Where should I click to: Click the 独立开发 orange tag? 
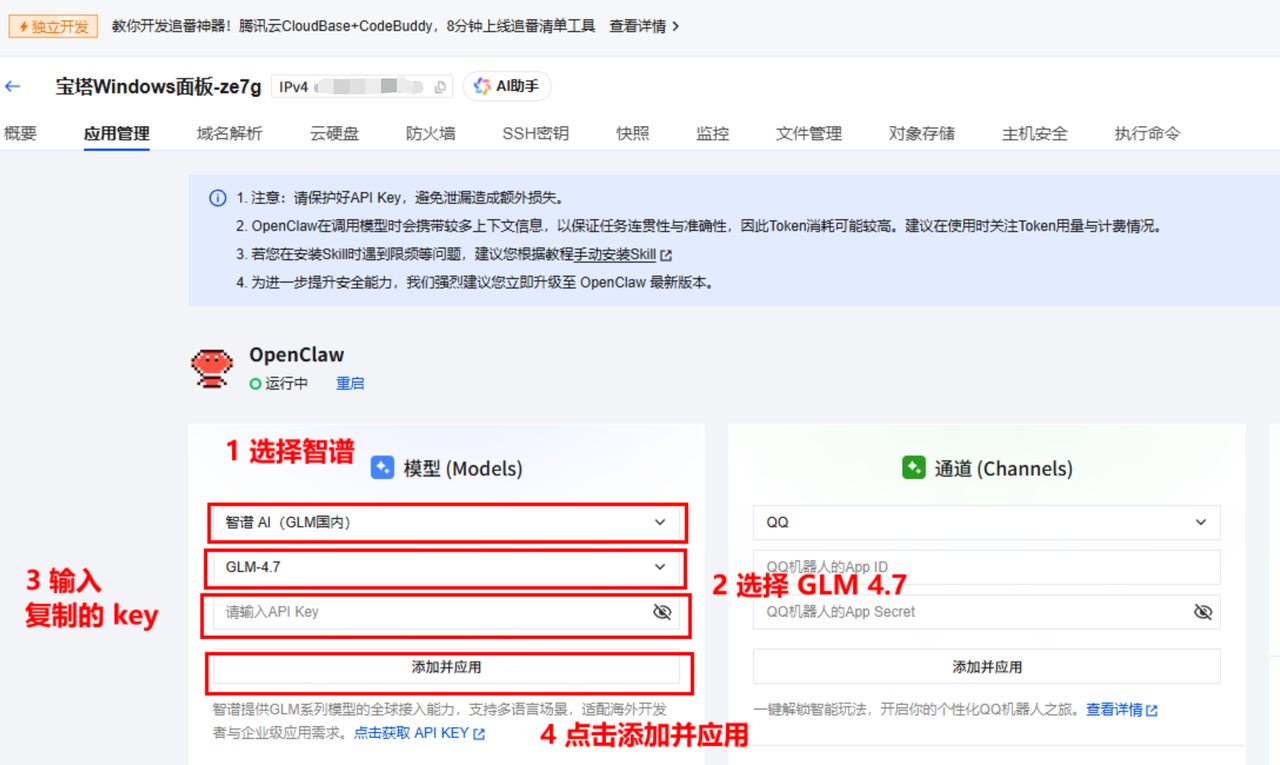[53, 26]
